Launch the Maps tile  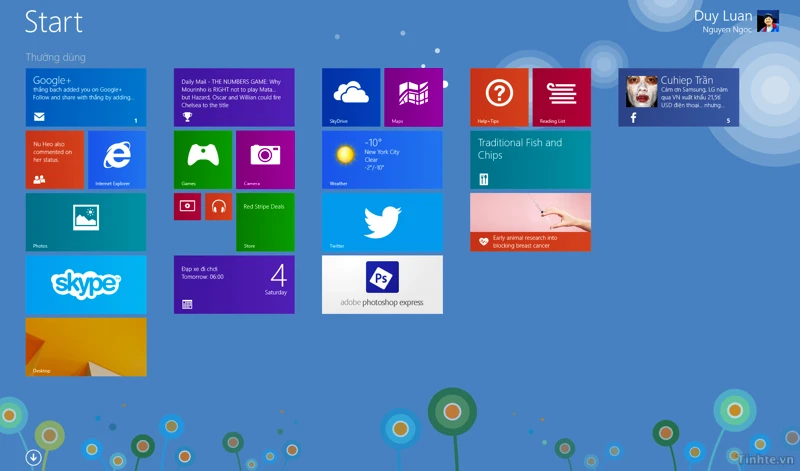tap(413, 97)
